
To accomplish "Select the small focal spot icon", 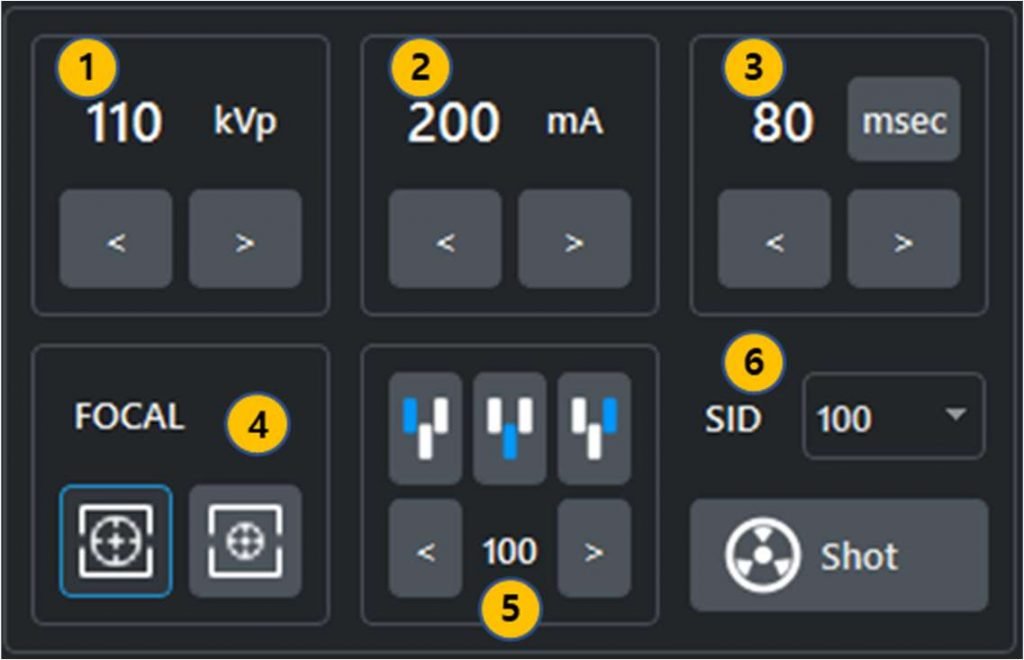I will tap(245, 541).
